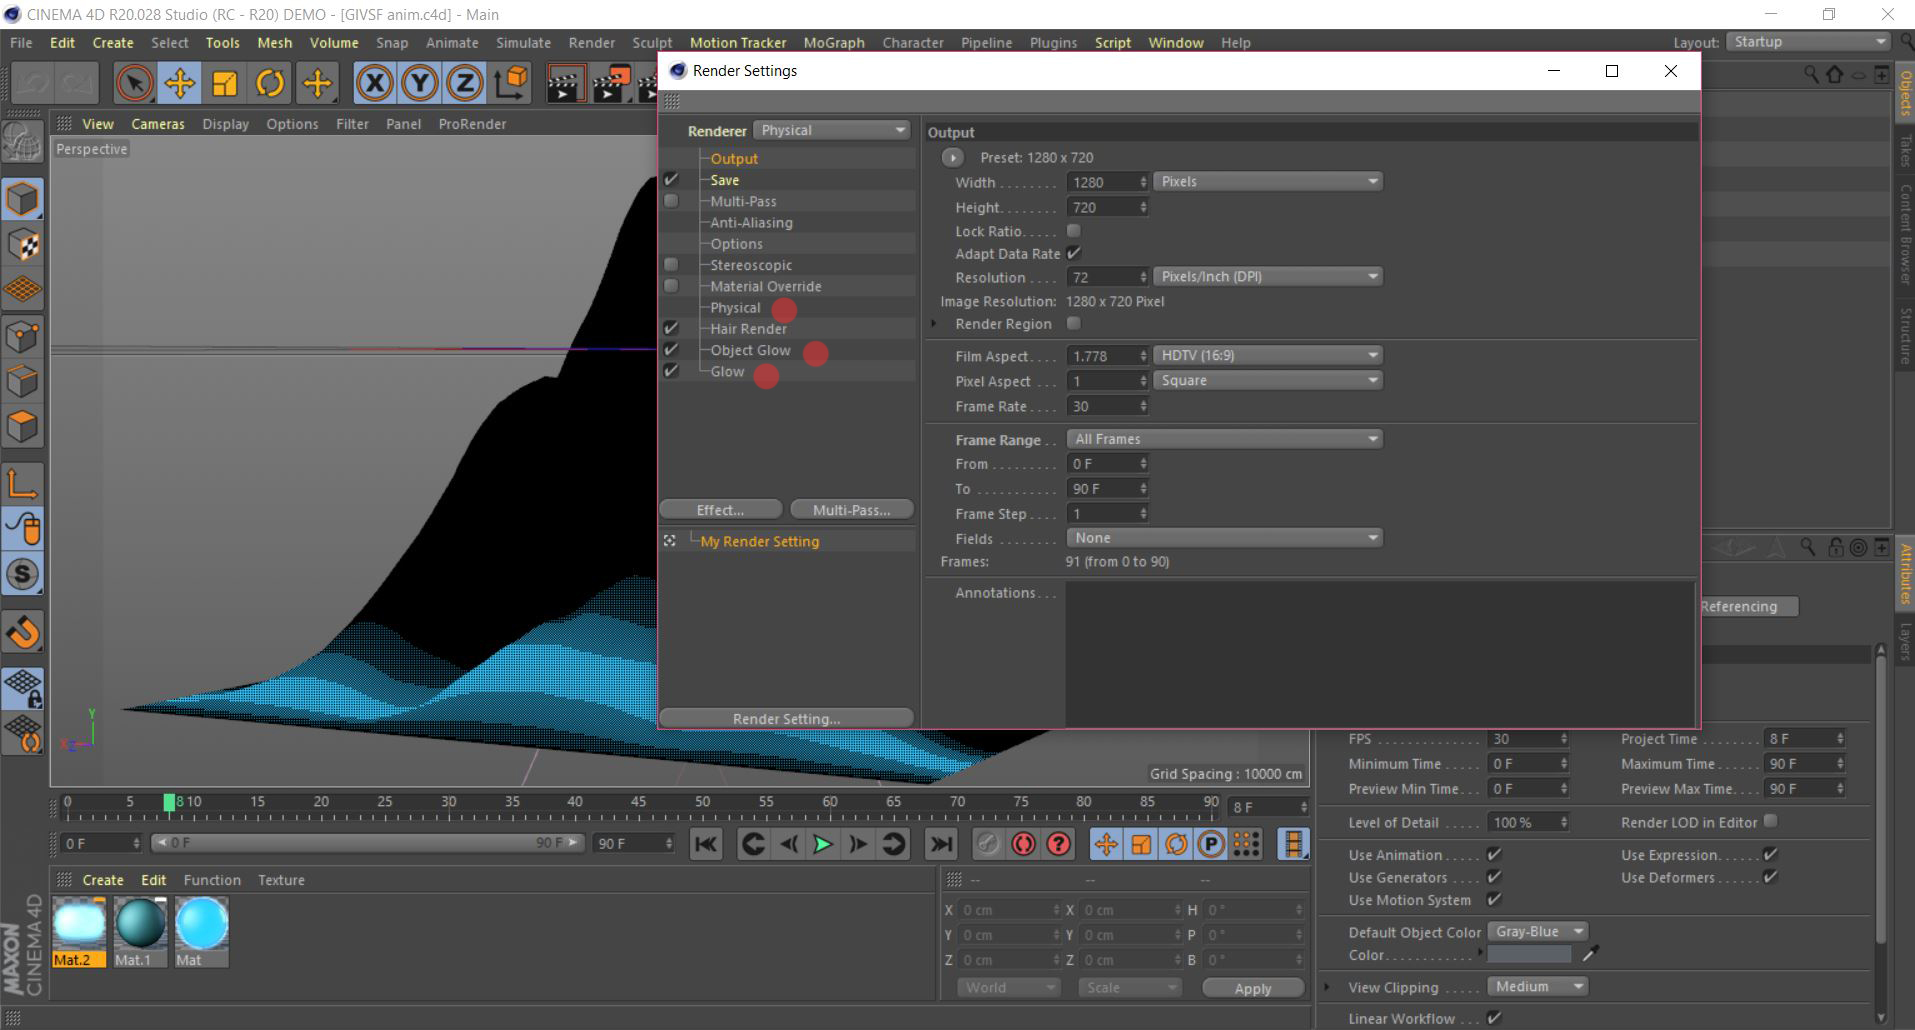Click the Apply button in coordinates
Viewport: 1915px width, 1030px height.
point(1253,988)
